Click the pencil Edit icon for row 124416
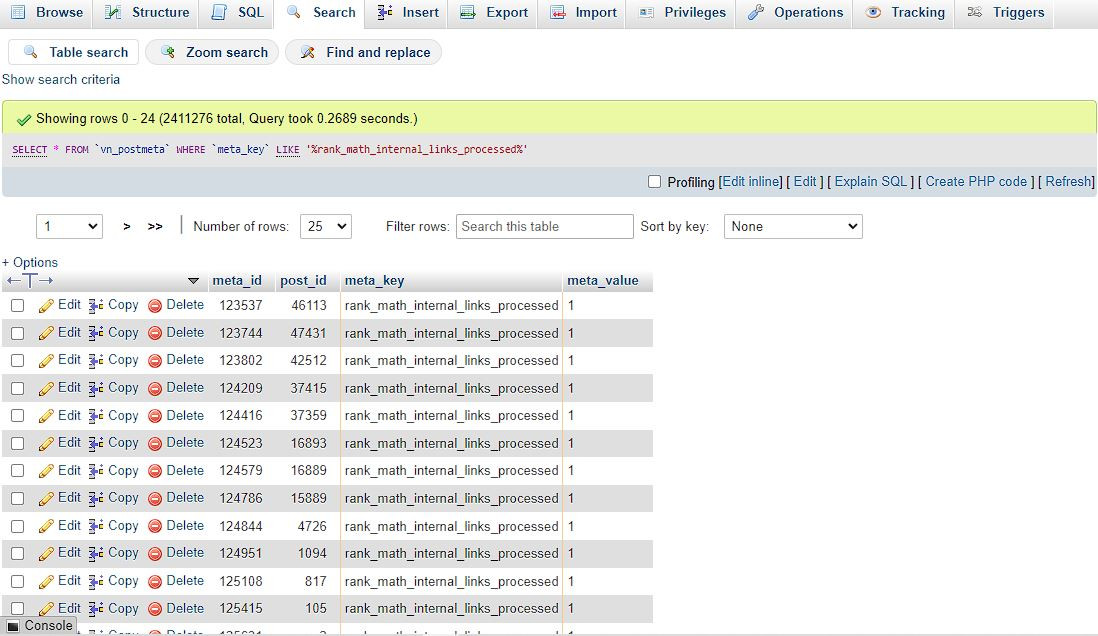Screen dimensions: 1098x636 tap(46, 416)
